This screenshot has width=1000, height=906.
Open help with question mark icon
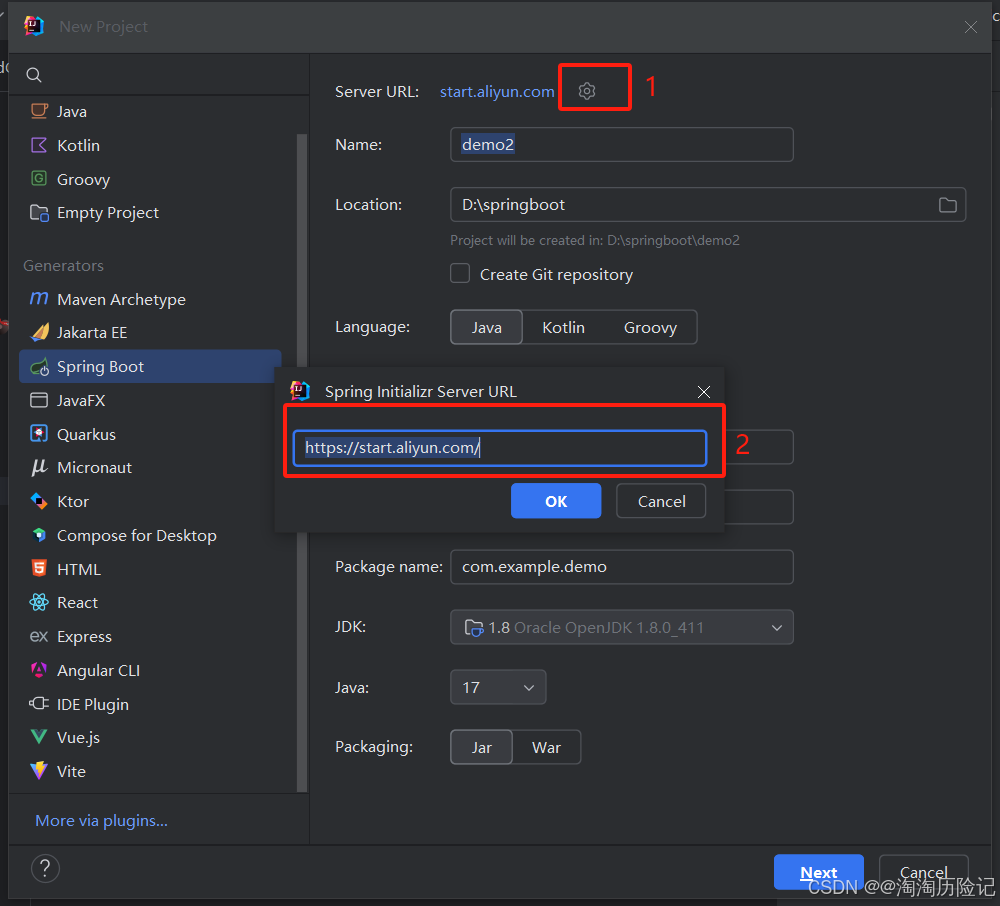click(45, 868)
